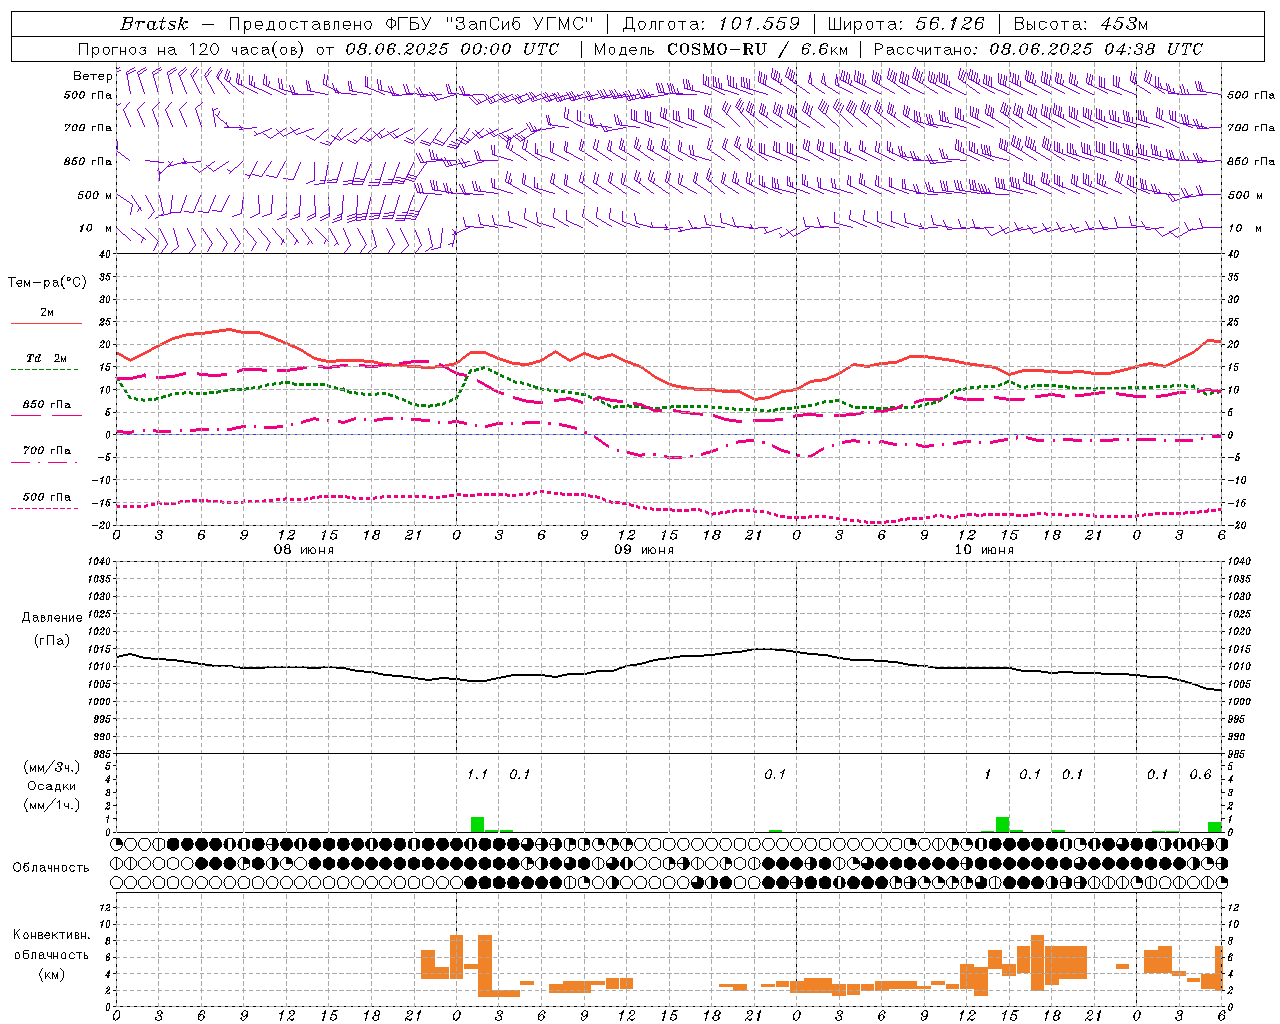Click the green precipitation bar under 1.1
The width and height of the screenshot is (1280, 1024).
click(478, 825)
